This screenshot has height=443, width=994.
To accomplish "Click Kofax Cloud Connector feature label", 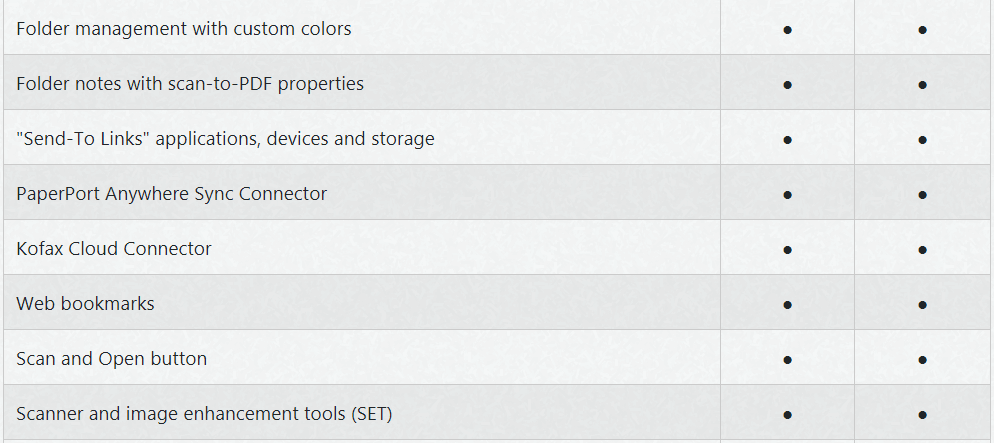I will pos(114,248).
